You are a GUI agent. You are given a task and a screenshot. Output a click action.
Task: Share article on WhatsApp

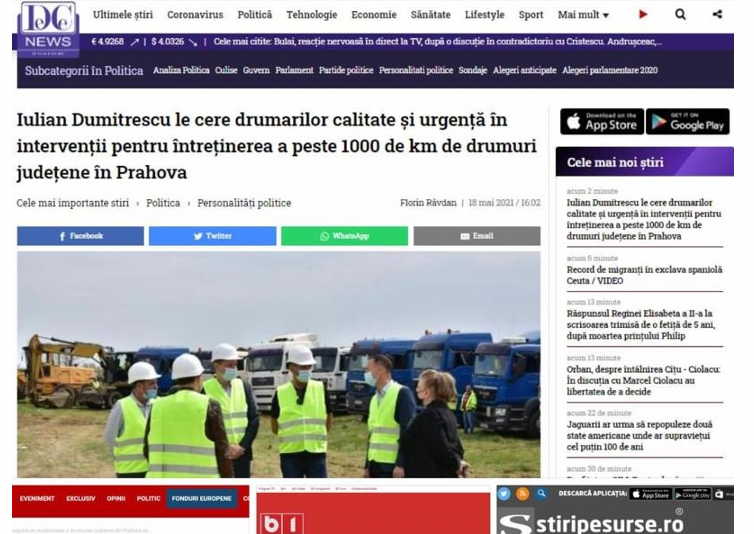point(344,236)
